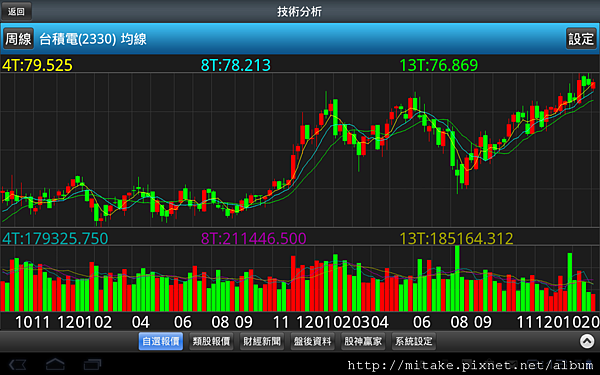This screenshot has width=600, height=375.
Task: Select the 自選報價 tab
Action: 161,341
